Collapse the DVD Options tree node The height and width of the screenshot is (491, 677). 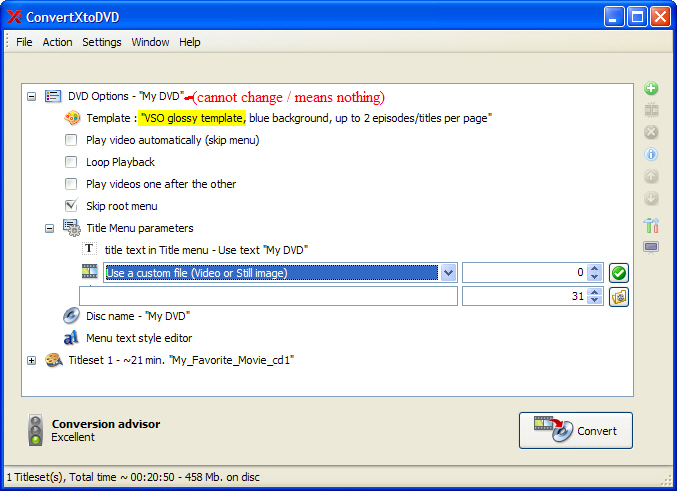click(x=32, y=96)
